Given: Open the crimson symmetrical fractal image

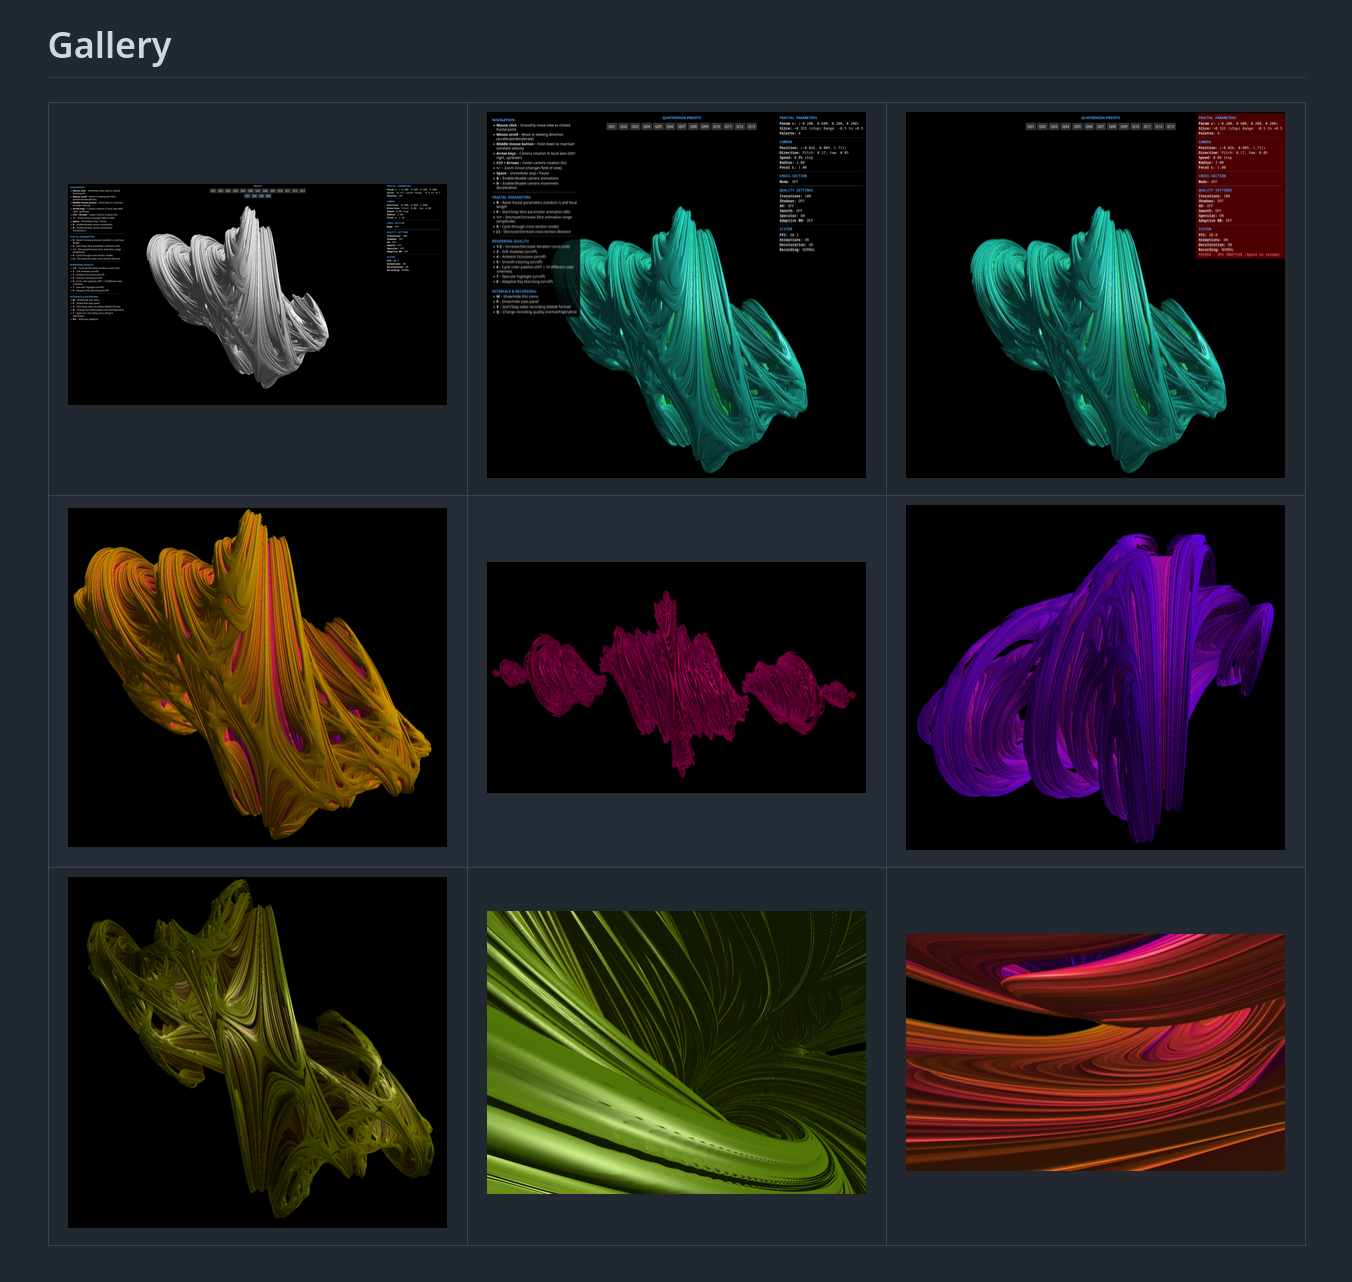Looking at the screenshot, I should [676, 677].
